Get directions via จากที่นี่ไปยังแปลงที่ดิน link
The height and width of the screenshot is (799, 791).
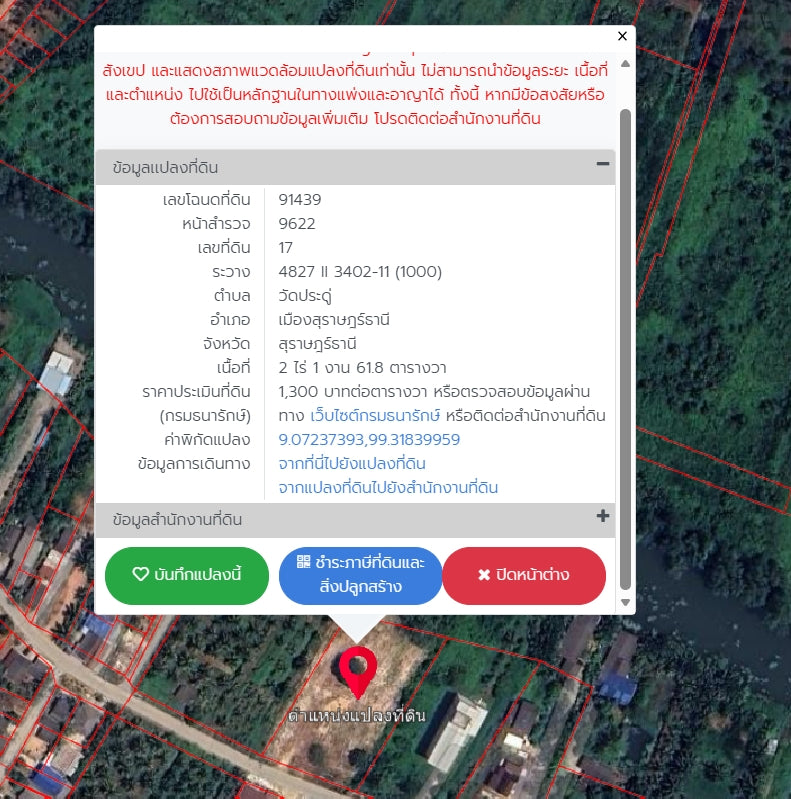[352, 464]
